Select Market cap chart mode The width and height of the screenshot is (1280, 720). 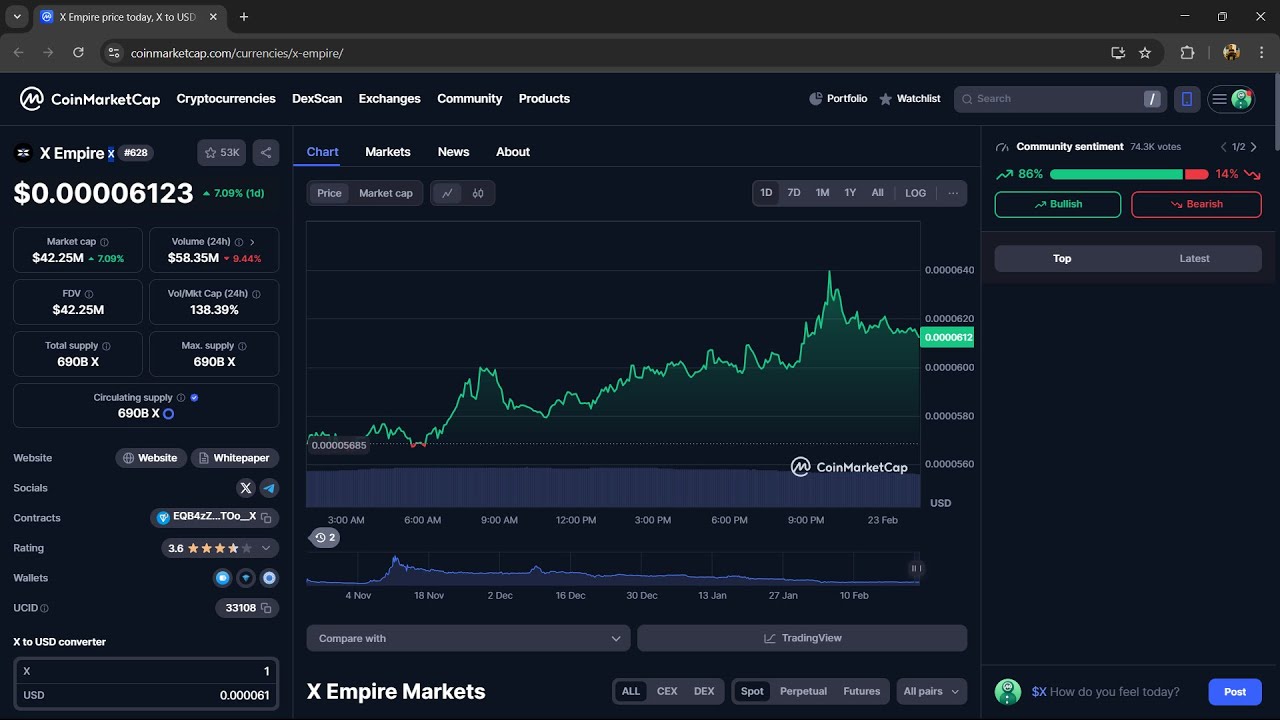coord(386,193)
